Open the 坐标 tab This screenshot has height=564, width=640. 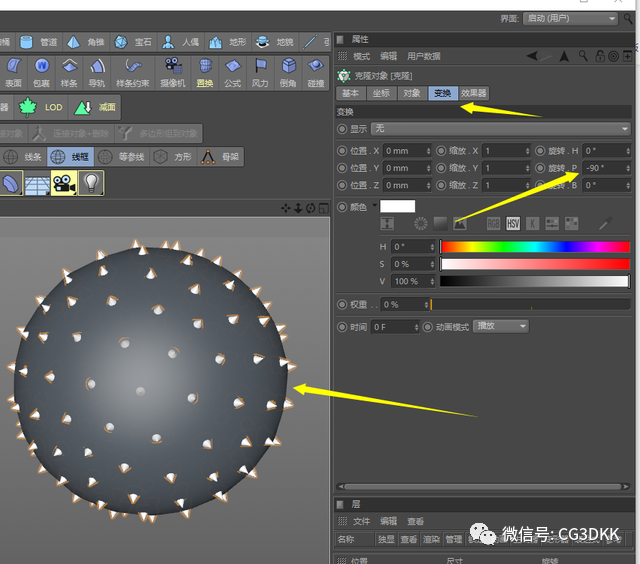pyautogui.click(x=381, y=93)
